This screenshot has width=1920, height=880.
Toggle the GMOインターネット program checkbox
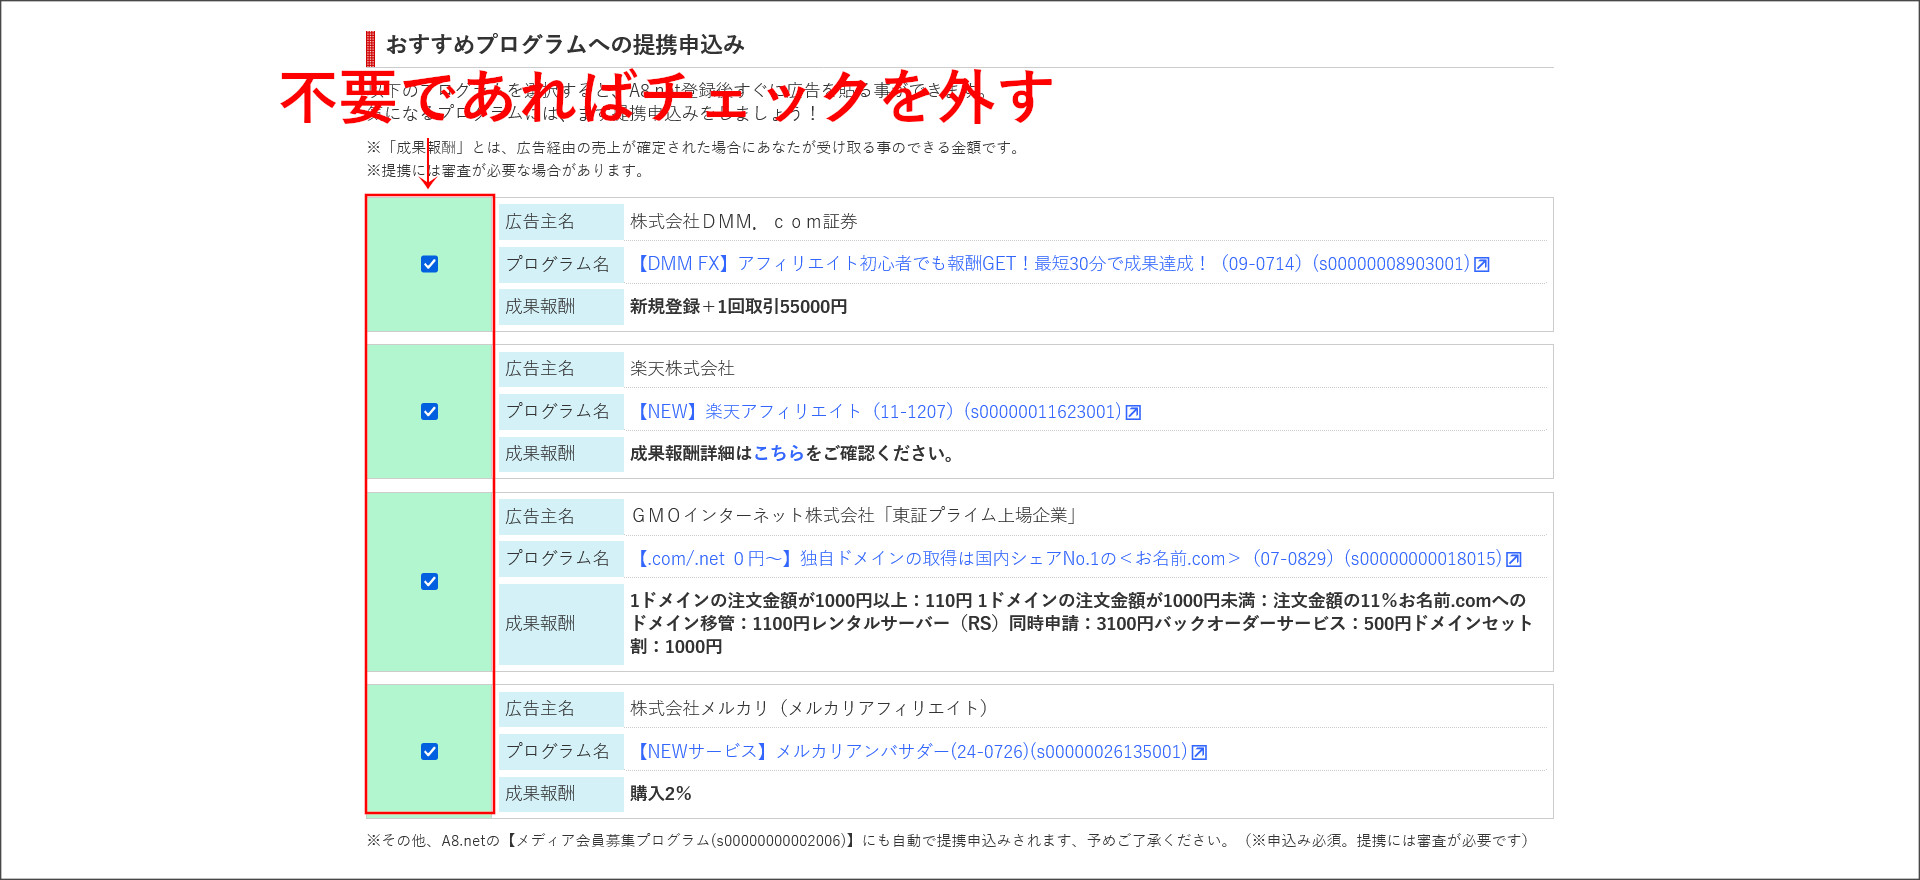pyautogui.click(x=429, y=581)
